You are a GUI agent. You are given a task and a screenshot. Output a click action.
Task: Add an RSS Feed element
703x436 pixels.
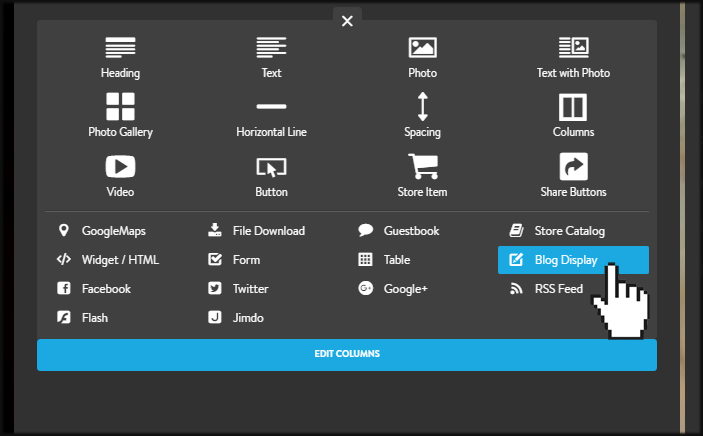pyautogui.click(x=546, y=288)
